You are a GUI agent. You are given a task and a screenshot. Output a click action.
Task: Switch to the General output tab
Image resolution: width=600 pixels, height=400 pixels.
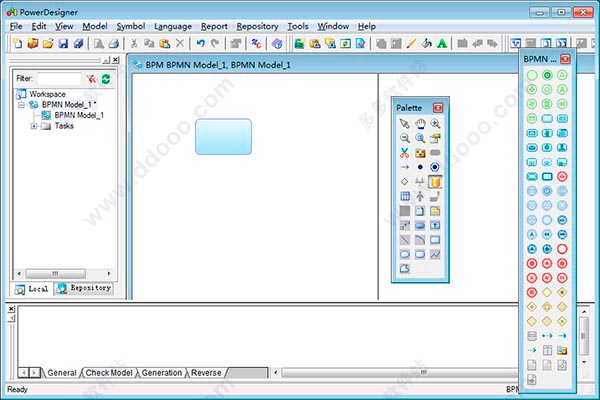62,373
